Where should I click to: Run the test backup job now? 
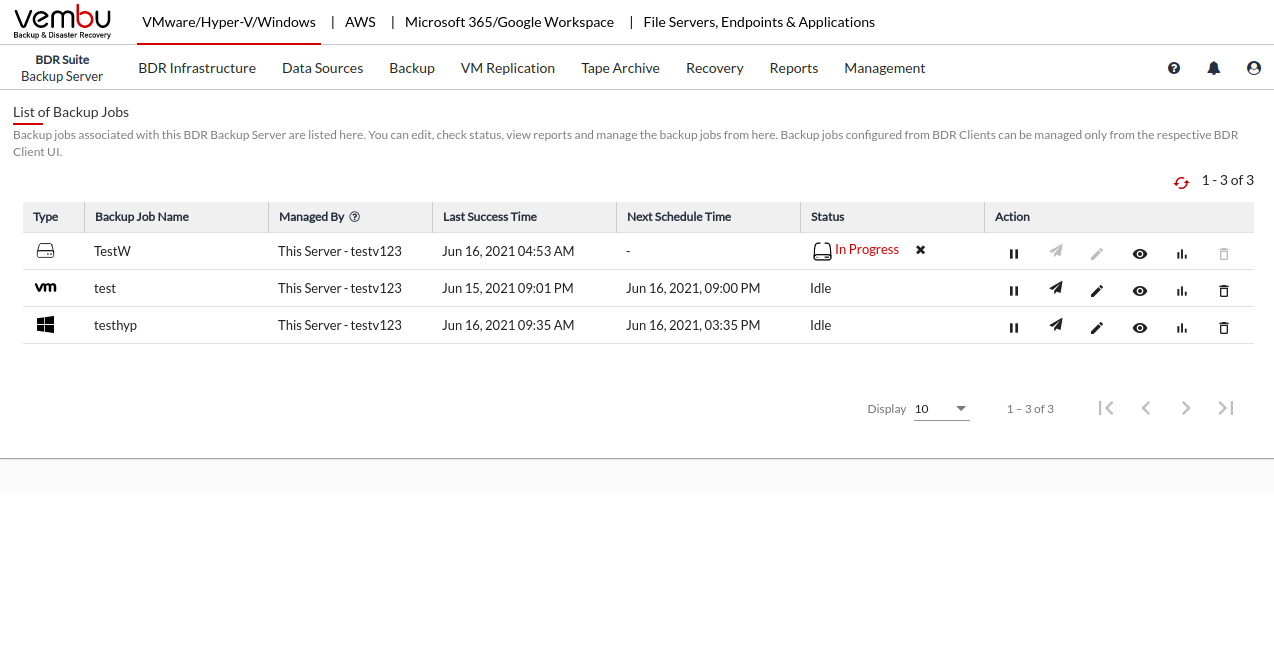tap(1055, 290)
